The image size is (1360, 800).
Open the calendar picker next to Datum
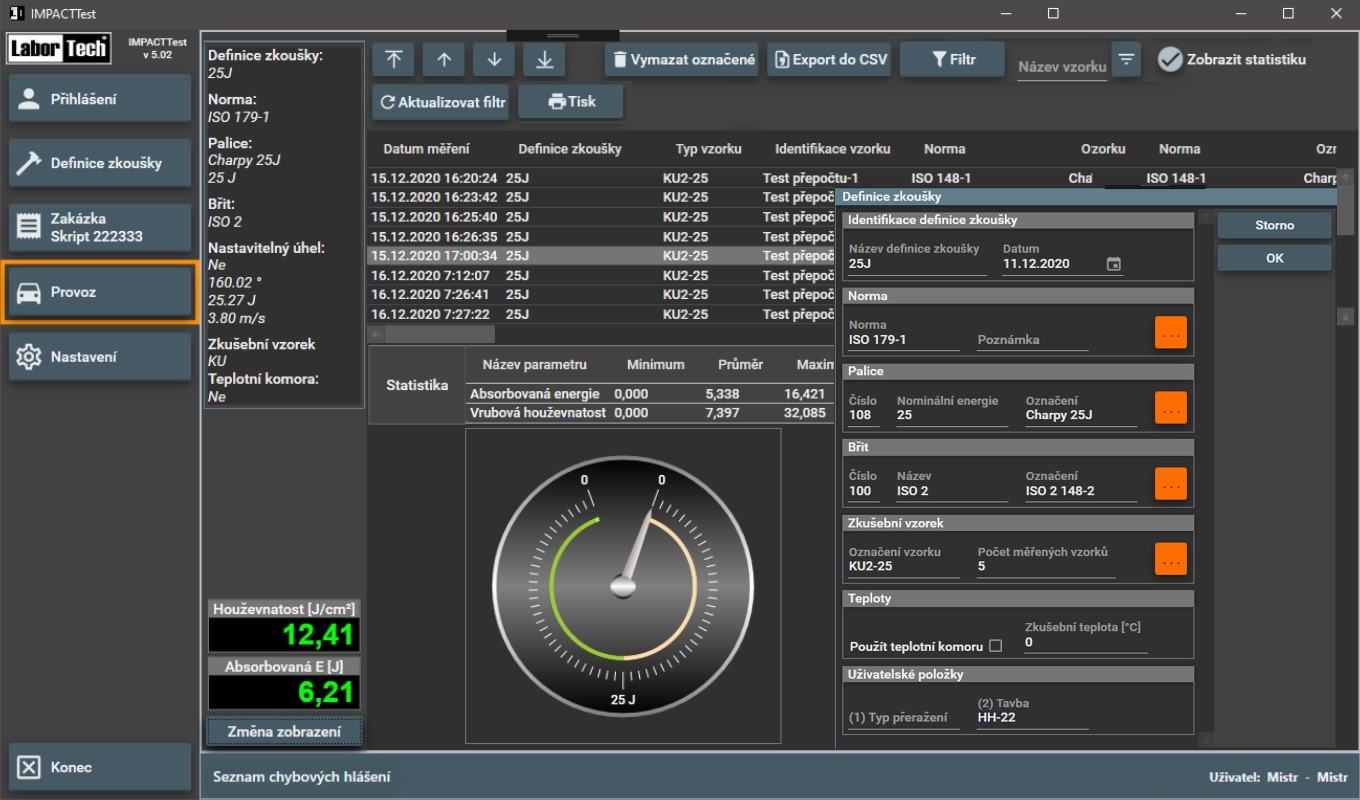(x=1114, y=264)
